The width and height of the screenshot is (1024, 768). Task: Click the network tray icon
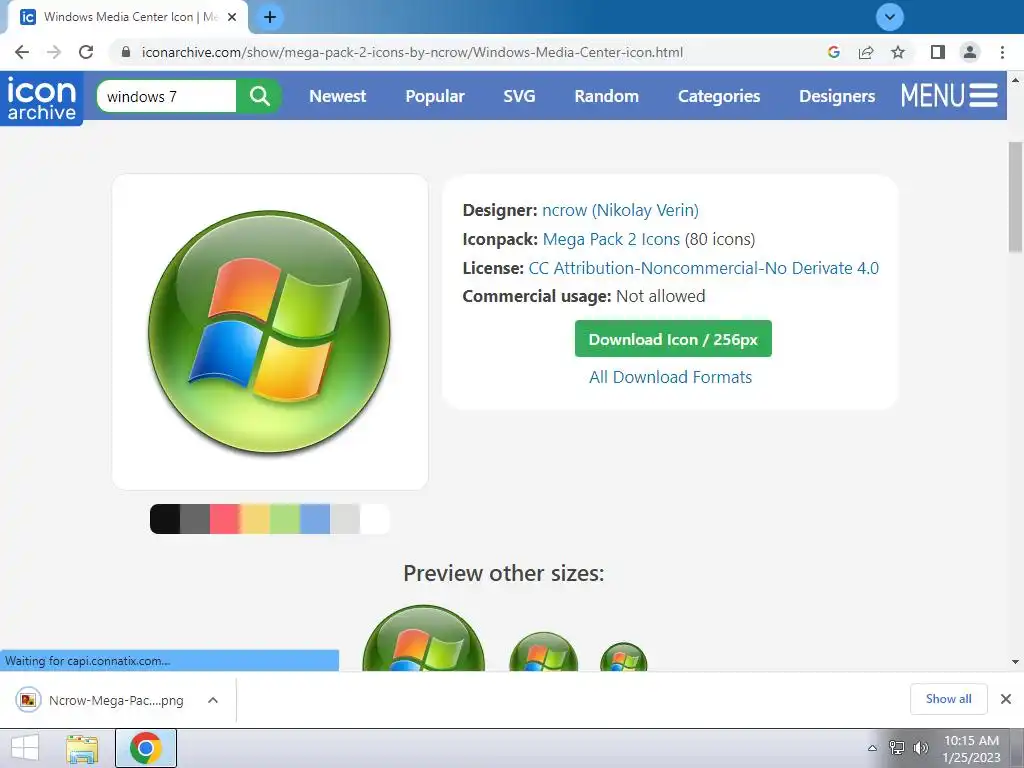897,748
